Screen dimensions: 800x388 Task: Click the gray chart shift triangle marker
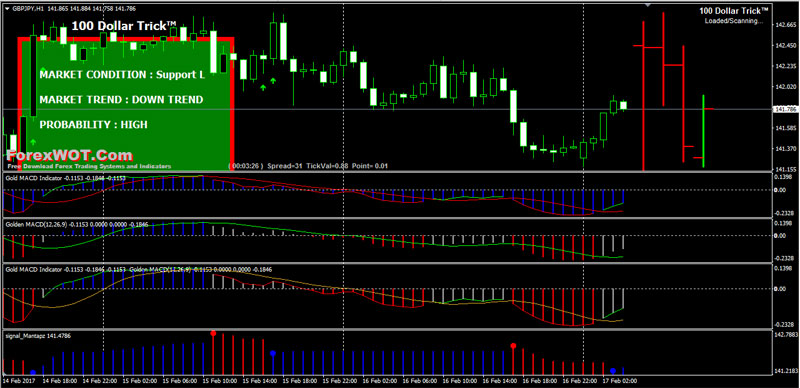648,5
